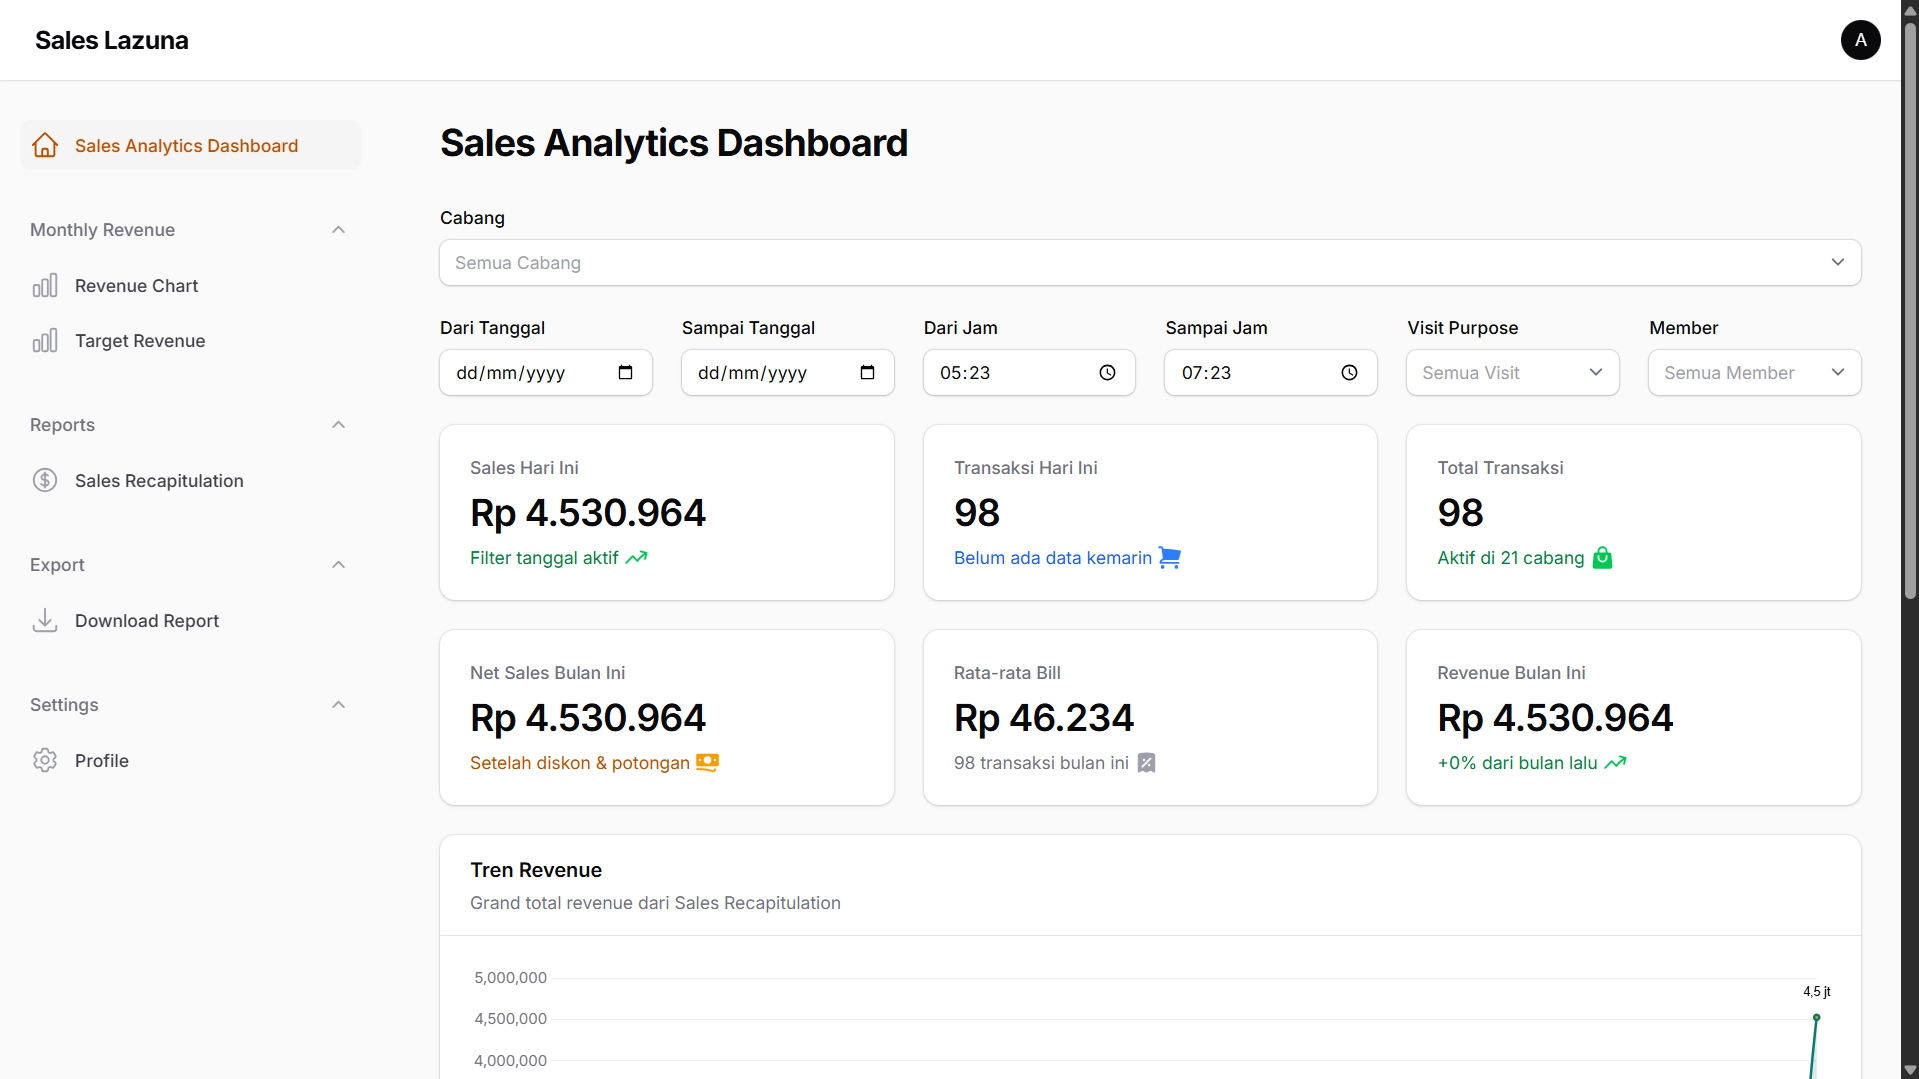Click the 98 transaksi bulan ini text
This screenshot has width=1919, height=1079.
point(1041,763)
